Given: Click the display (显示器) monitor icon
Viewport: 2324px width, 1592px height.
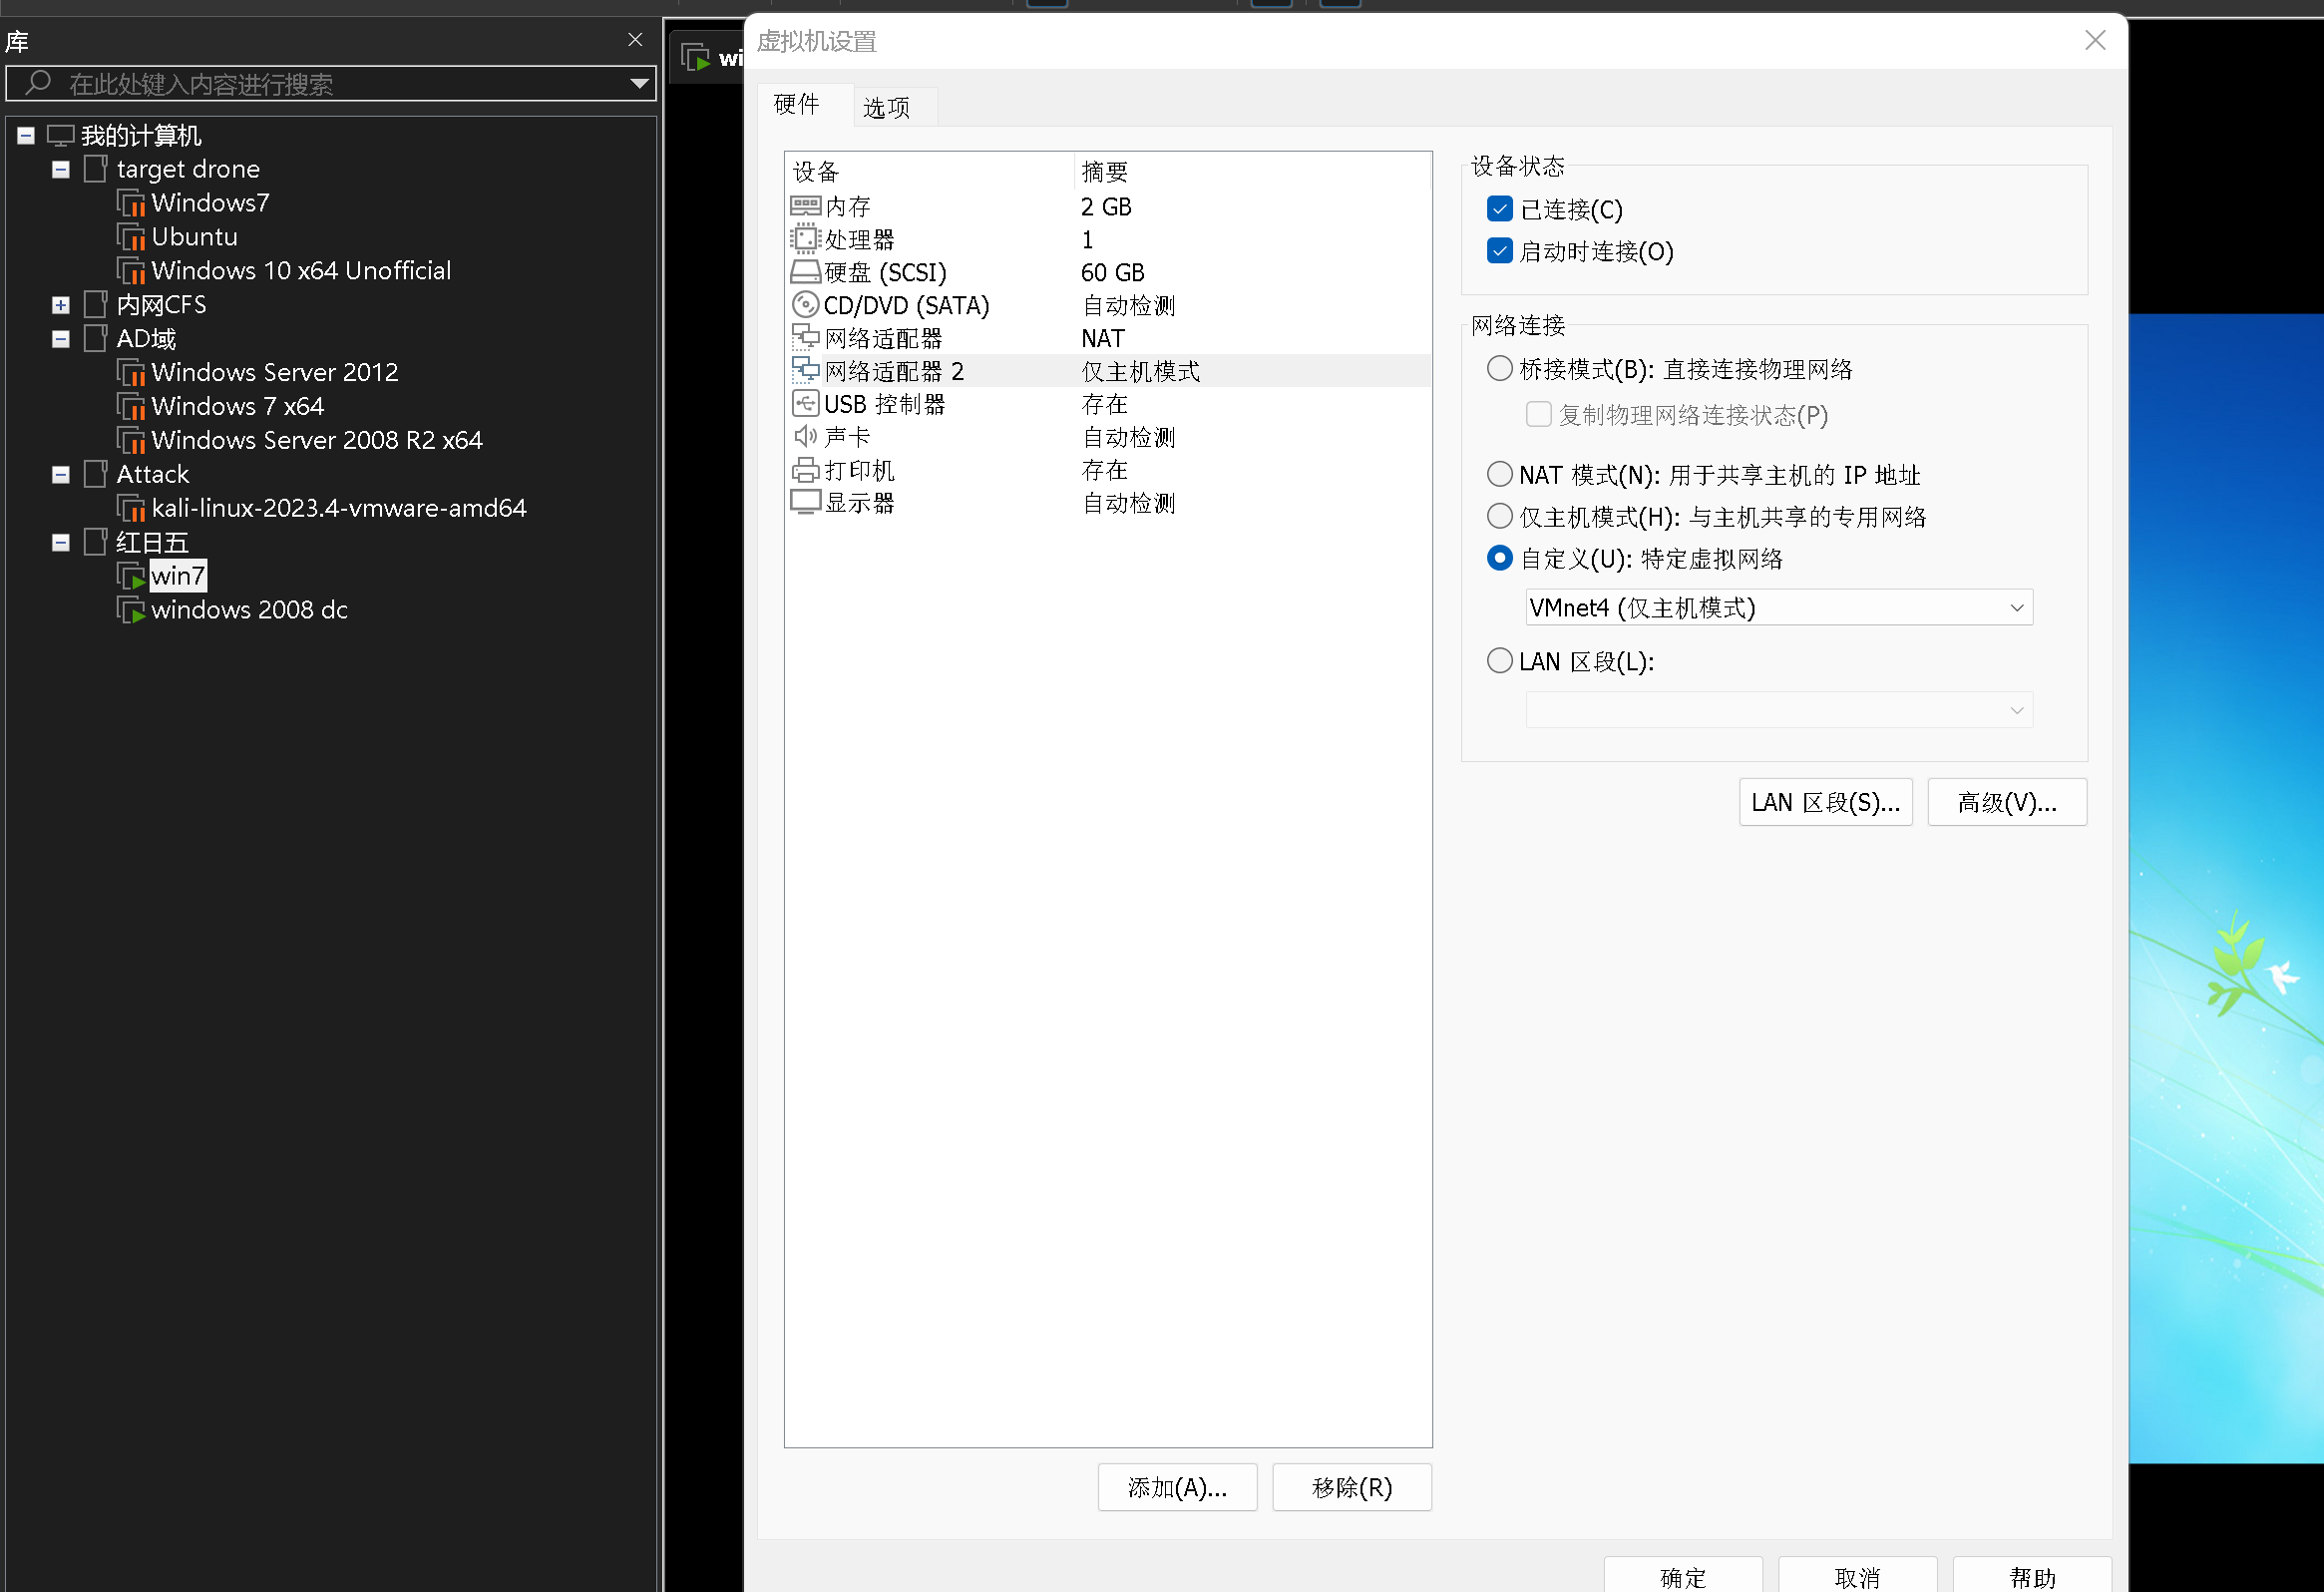Looking at the screenshot, I should tap(805, 503).
